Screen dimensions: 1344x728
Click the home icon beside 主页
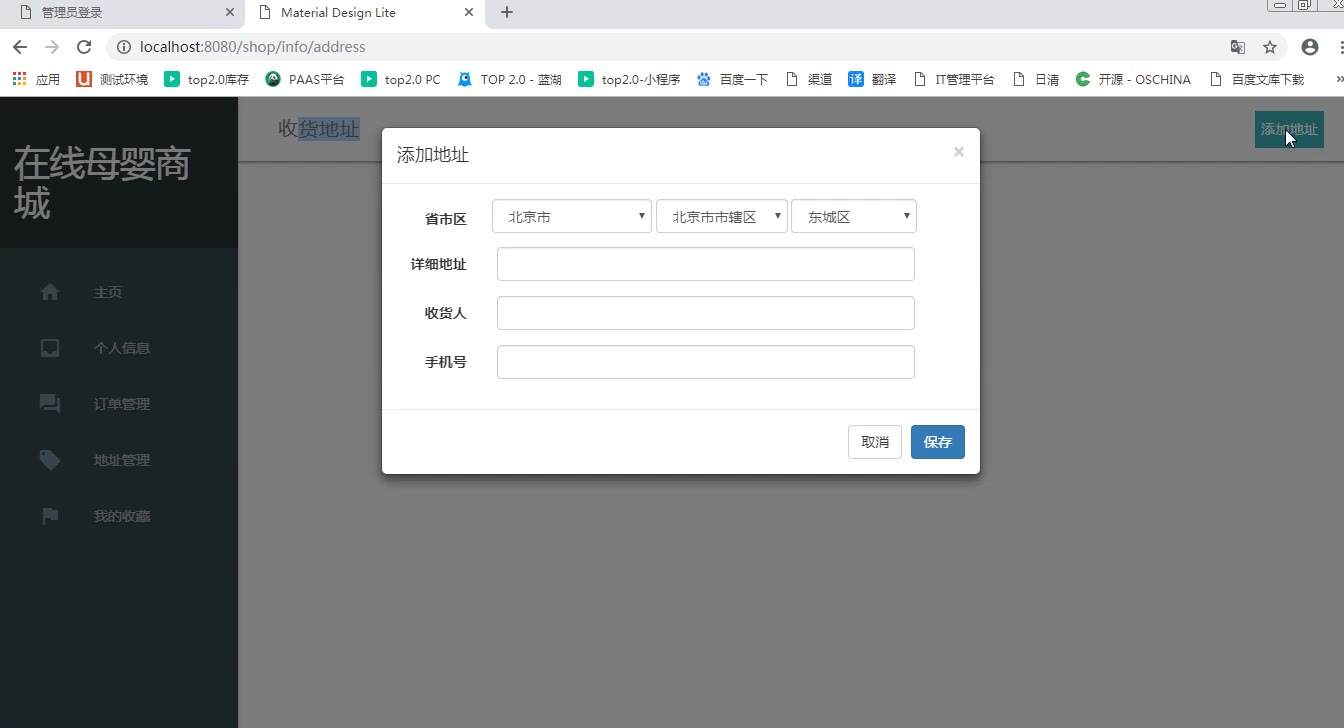[50, 292]
